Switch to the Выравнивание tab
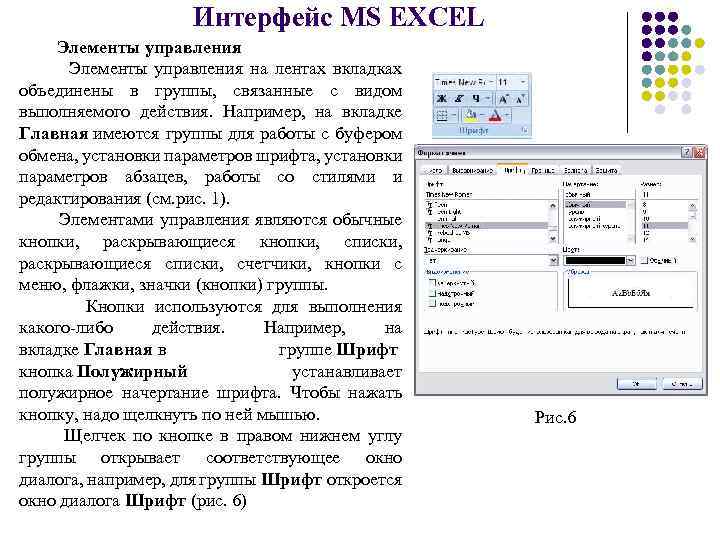Image resolution: width=720 pixels, height=540 pixels. click(x=472, y=170)
